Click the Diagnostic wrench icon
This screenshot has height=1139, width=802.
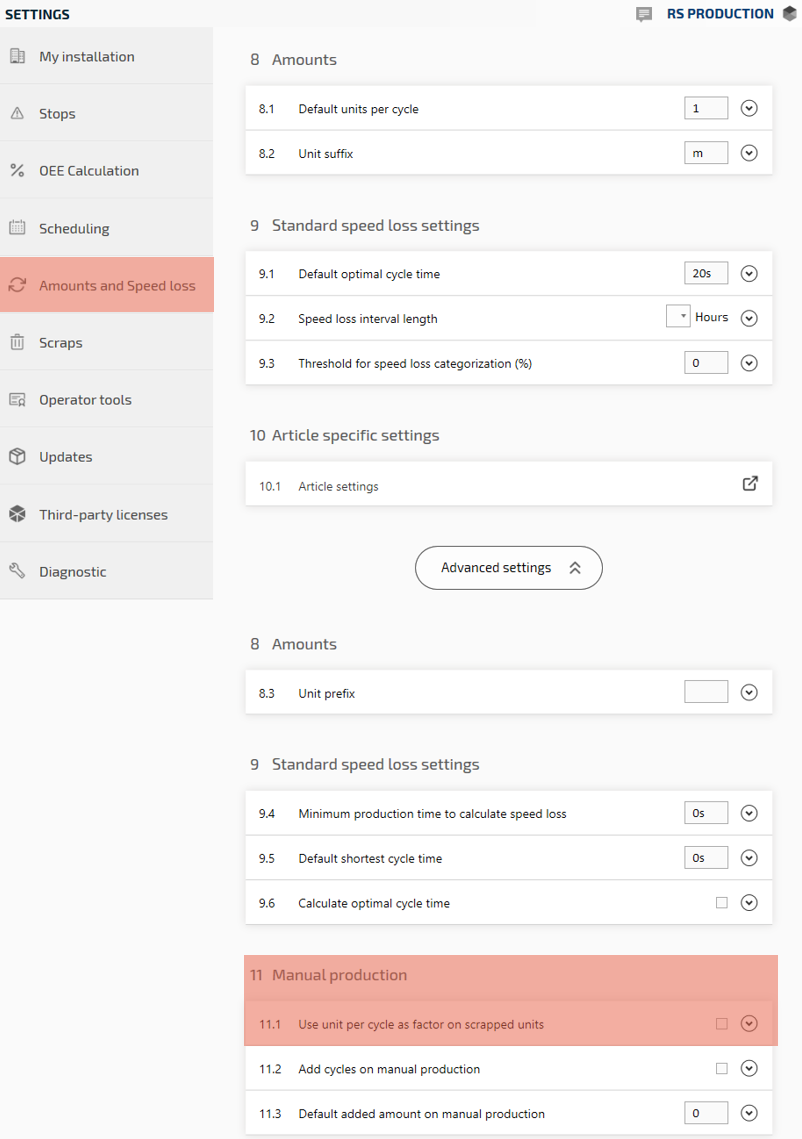(17, 571)
